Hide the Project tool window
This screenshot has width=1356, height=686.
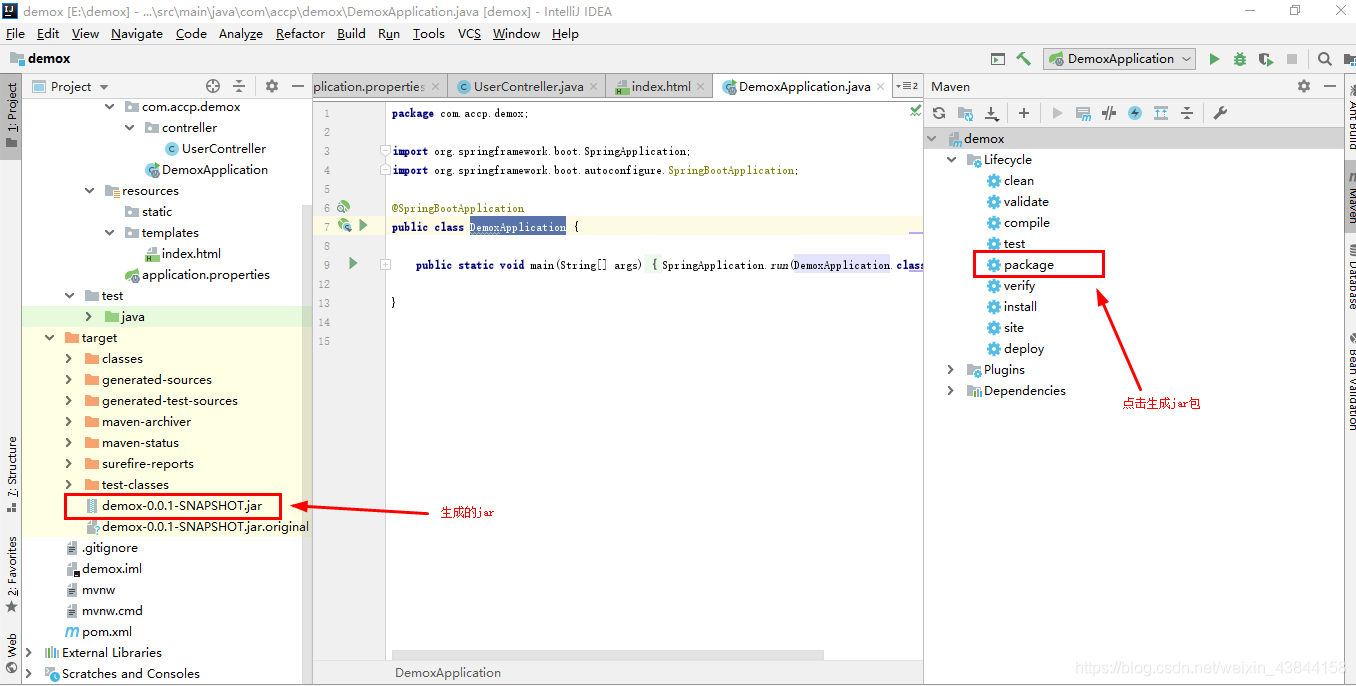pyautogui.click(x=297, y=86)
